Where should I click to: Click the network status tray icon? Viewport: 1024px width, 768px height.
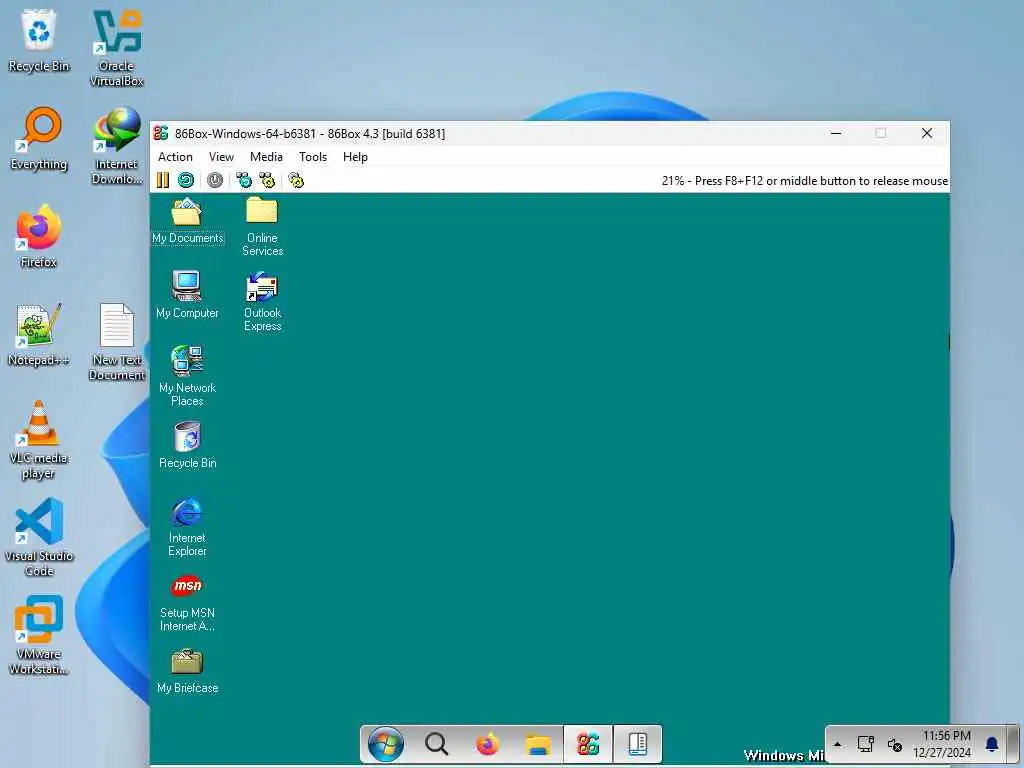866,744
